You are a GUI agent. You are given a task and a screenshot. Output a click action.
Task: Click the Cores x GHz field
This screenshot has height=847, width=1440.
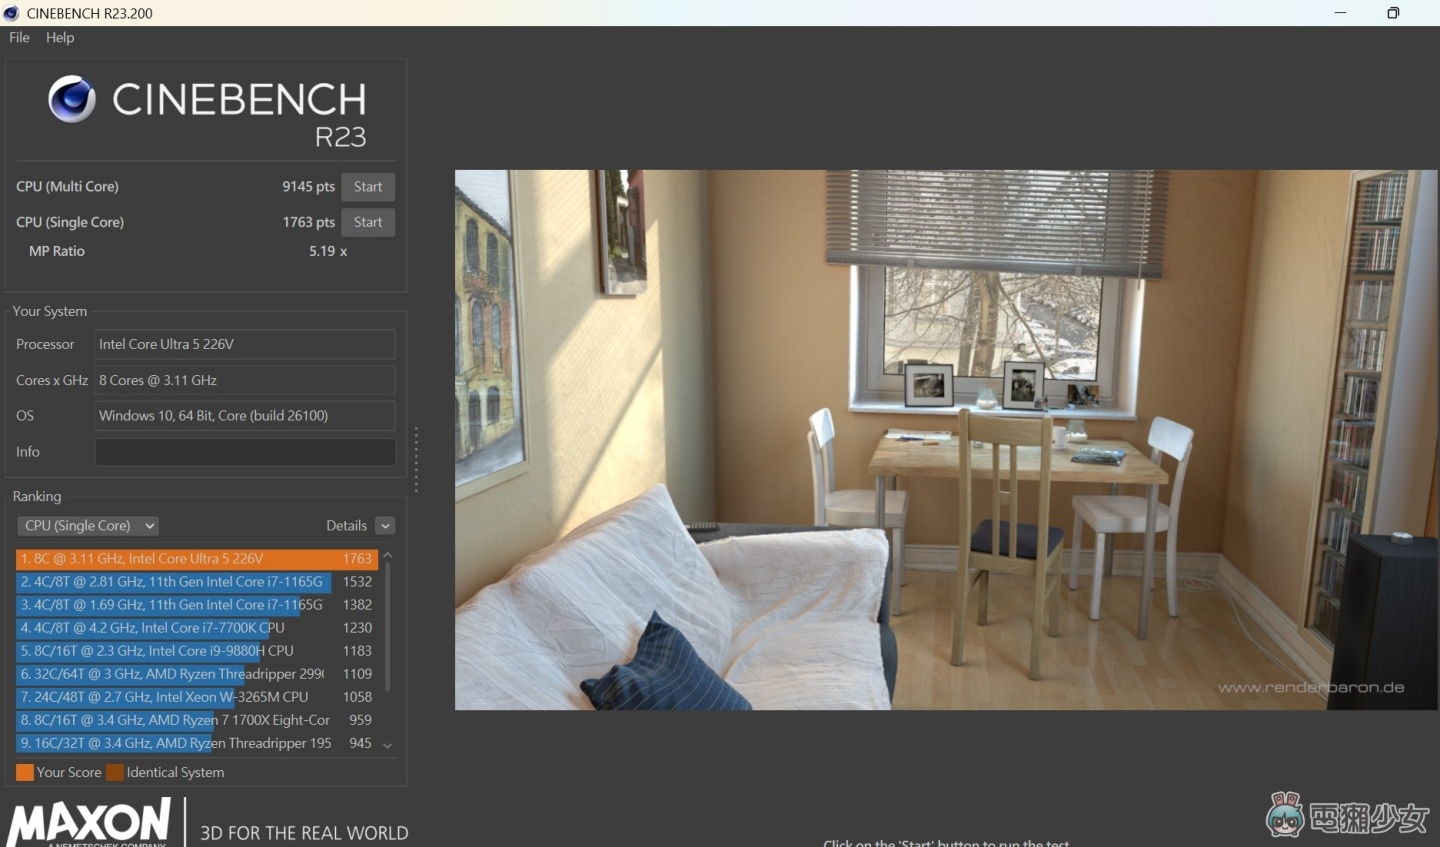coord(245,380)
